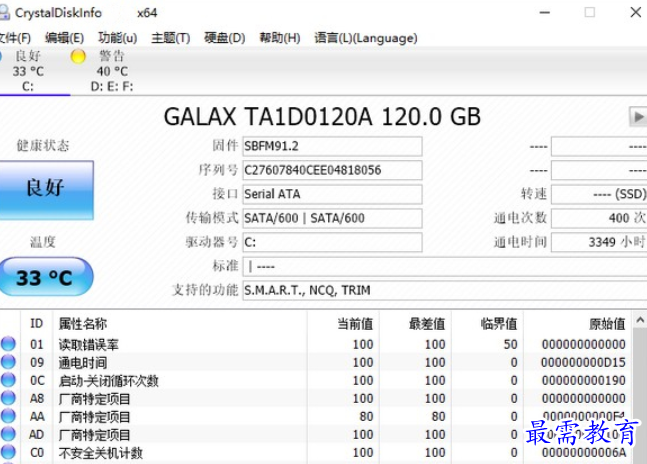Image resolution: width=647 pixels, height=464 pixels.
Task: Click the 属性名称 column header
Action: (179, 324)
